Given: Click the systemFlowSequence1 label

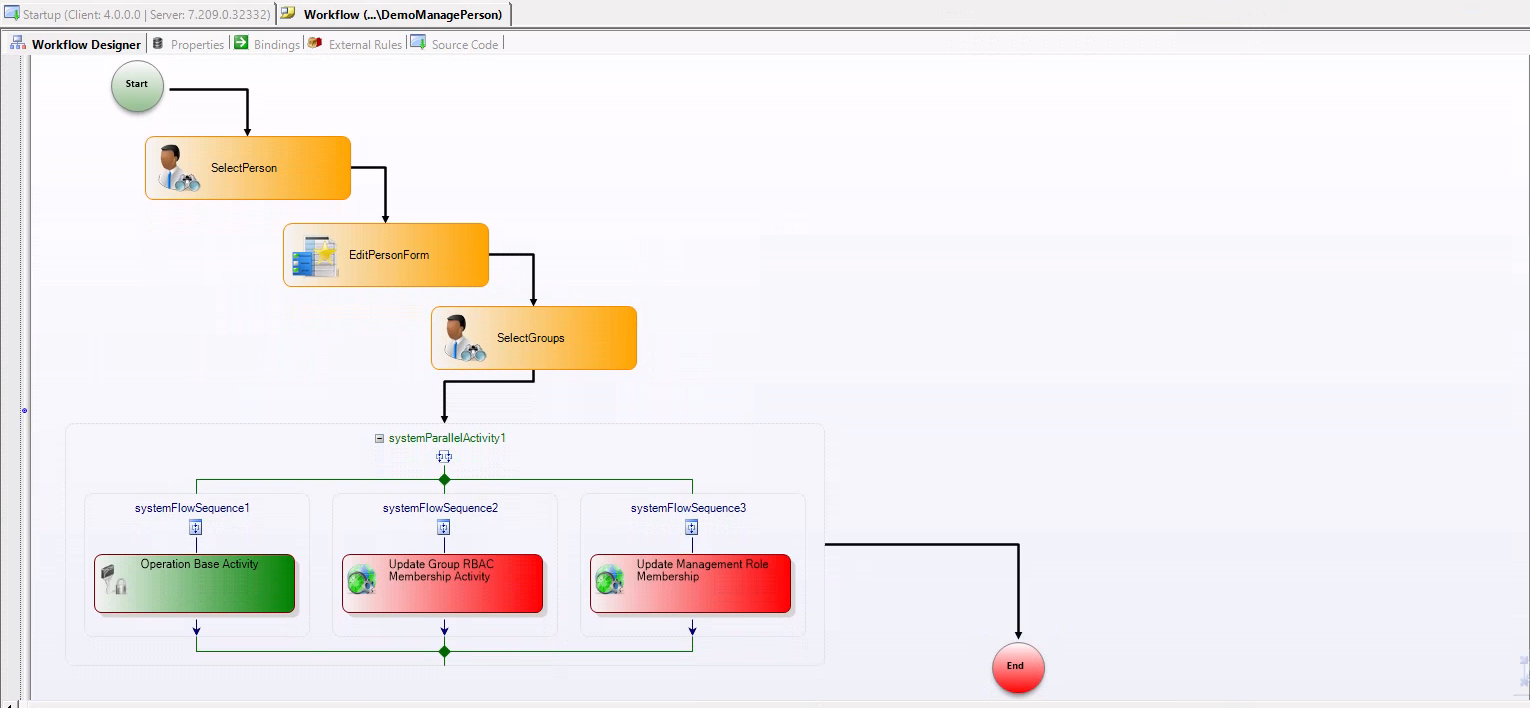Looking at the screenshot, I should click(x=192, y=508).
